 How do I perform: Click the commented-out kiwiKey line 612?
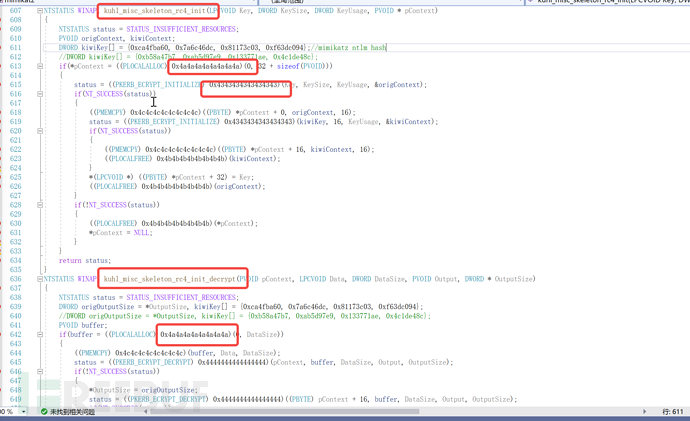[x=188, y=57]
